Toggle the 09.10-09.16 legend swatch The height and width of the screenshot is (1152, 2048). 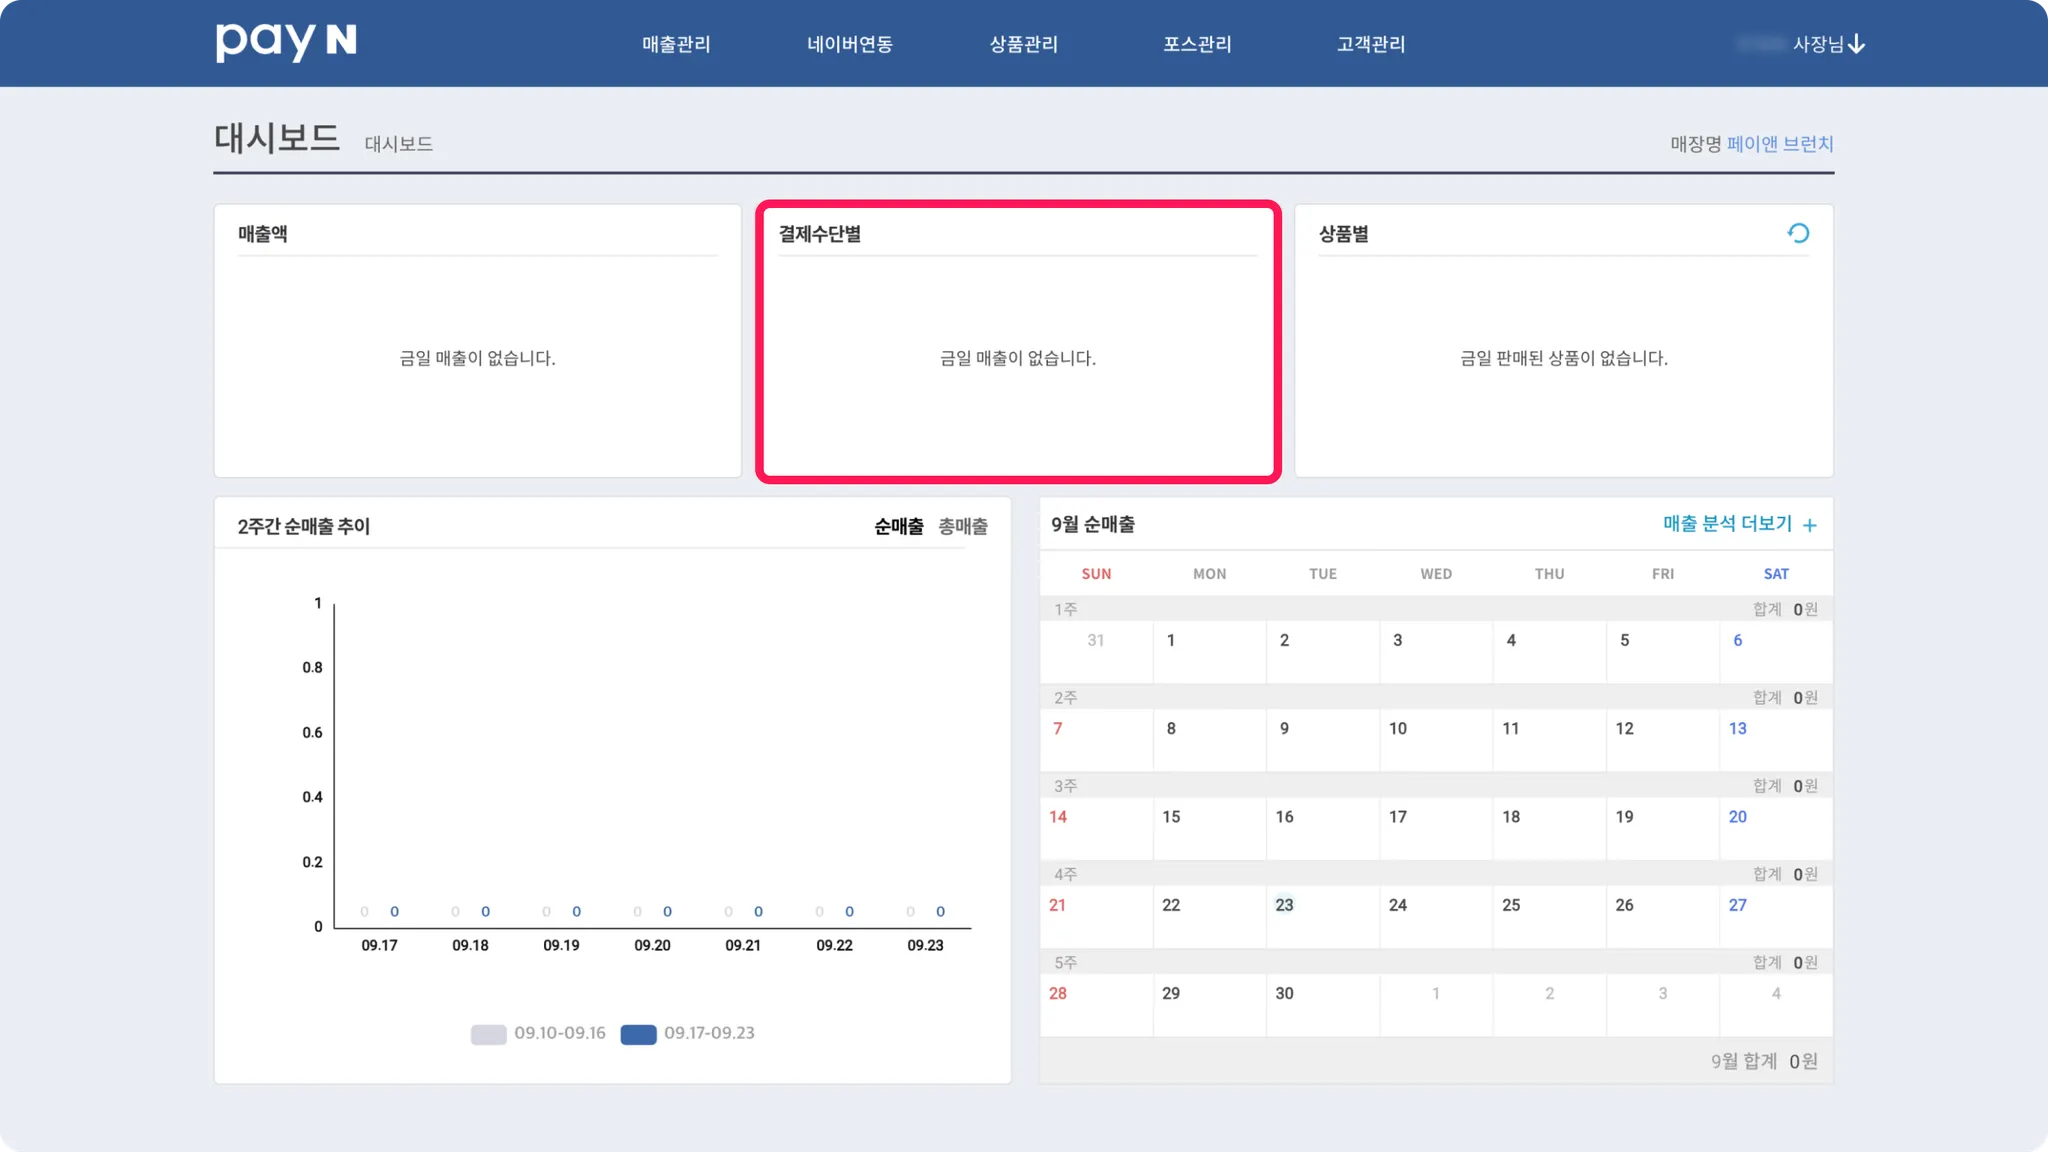point(488,1034)
